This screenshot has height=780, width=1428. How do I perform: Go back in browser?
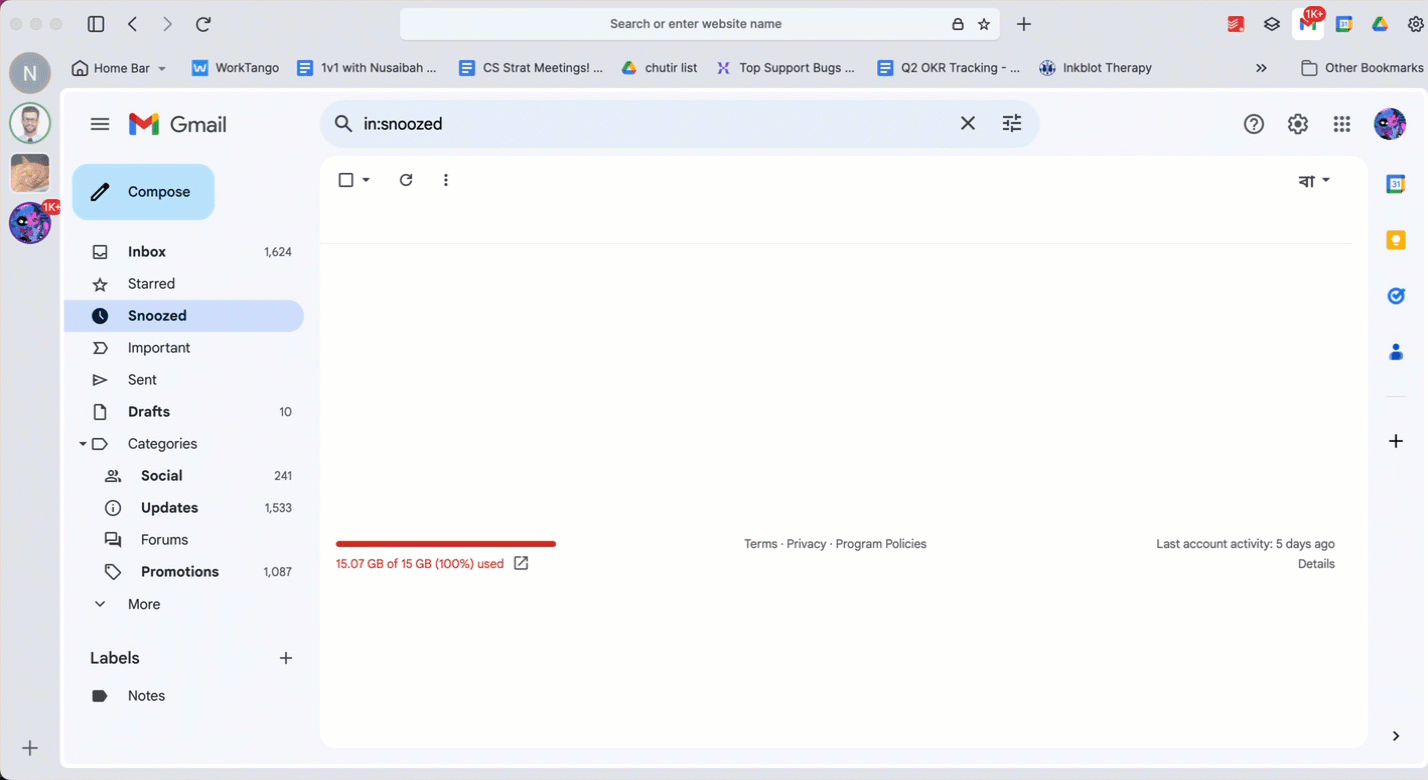point(133,24)
